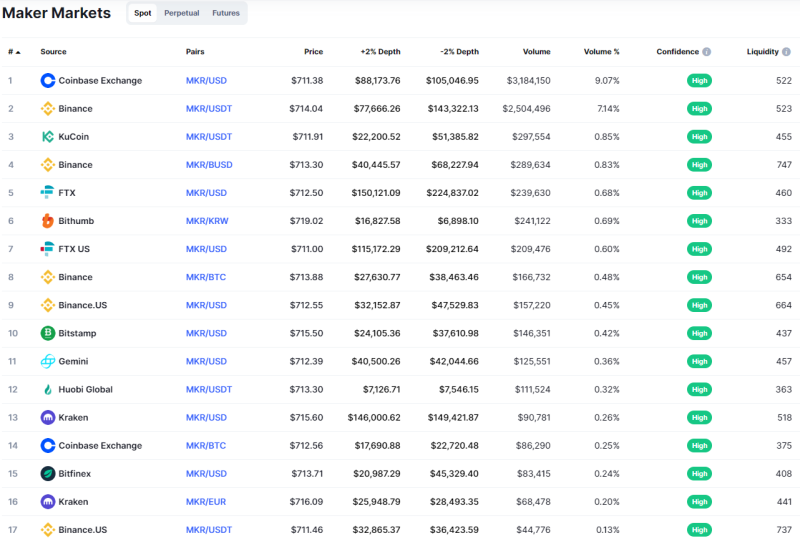Screen dimensions: 800x541
Task: Open the MKR/BUSD pair link
Action: (209, 165)
